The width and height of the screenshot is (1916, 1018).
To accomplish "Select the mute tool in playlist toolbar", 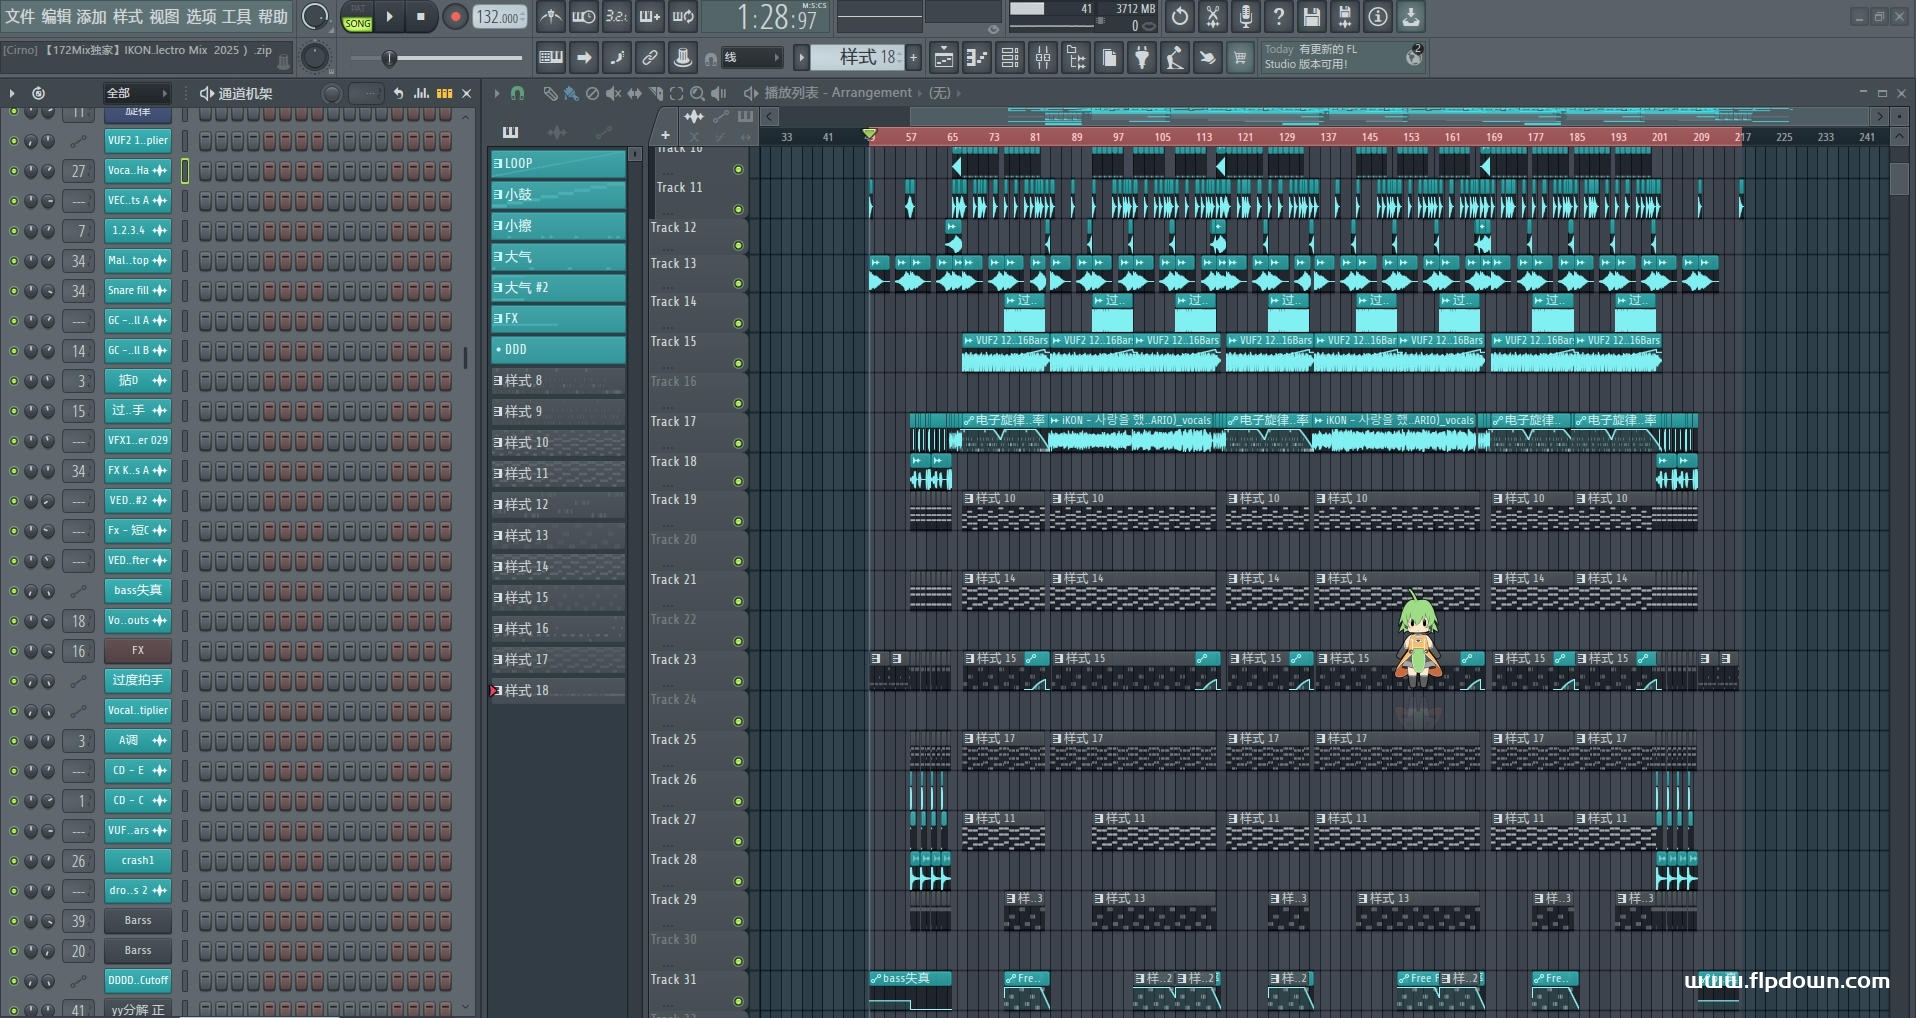I will (x=613, y=93).
